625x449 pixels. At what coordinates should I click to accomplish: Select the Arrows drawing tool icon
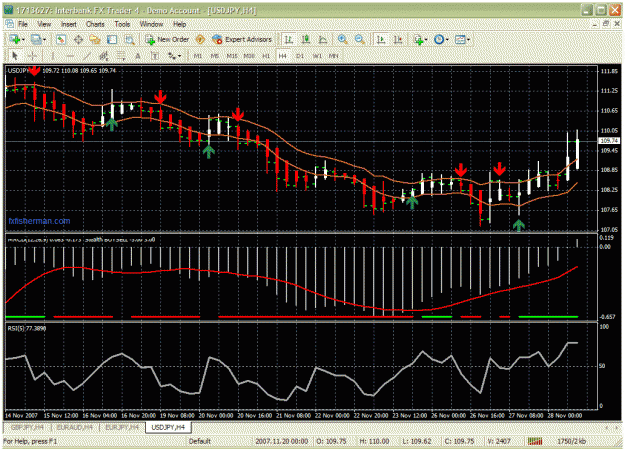[171, 56]
